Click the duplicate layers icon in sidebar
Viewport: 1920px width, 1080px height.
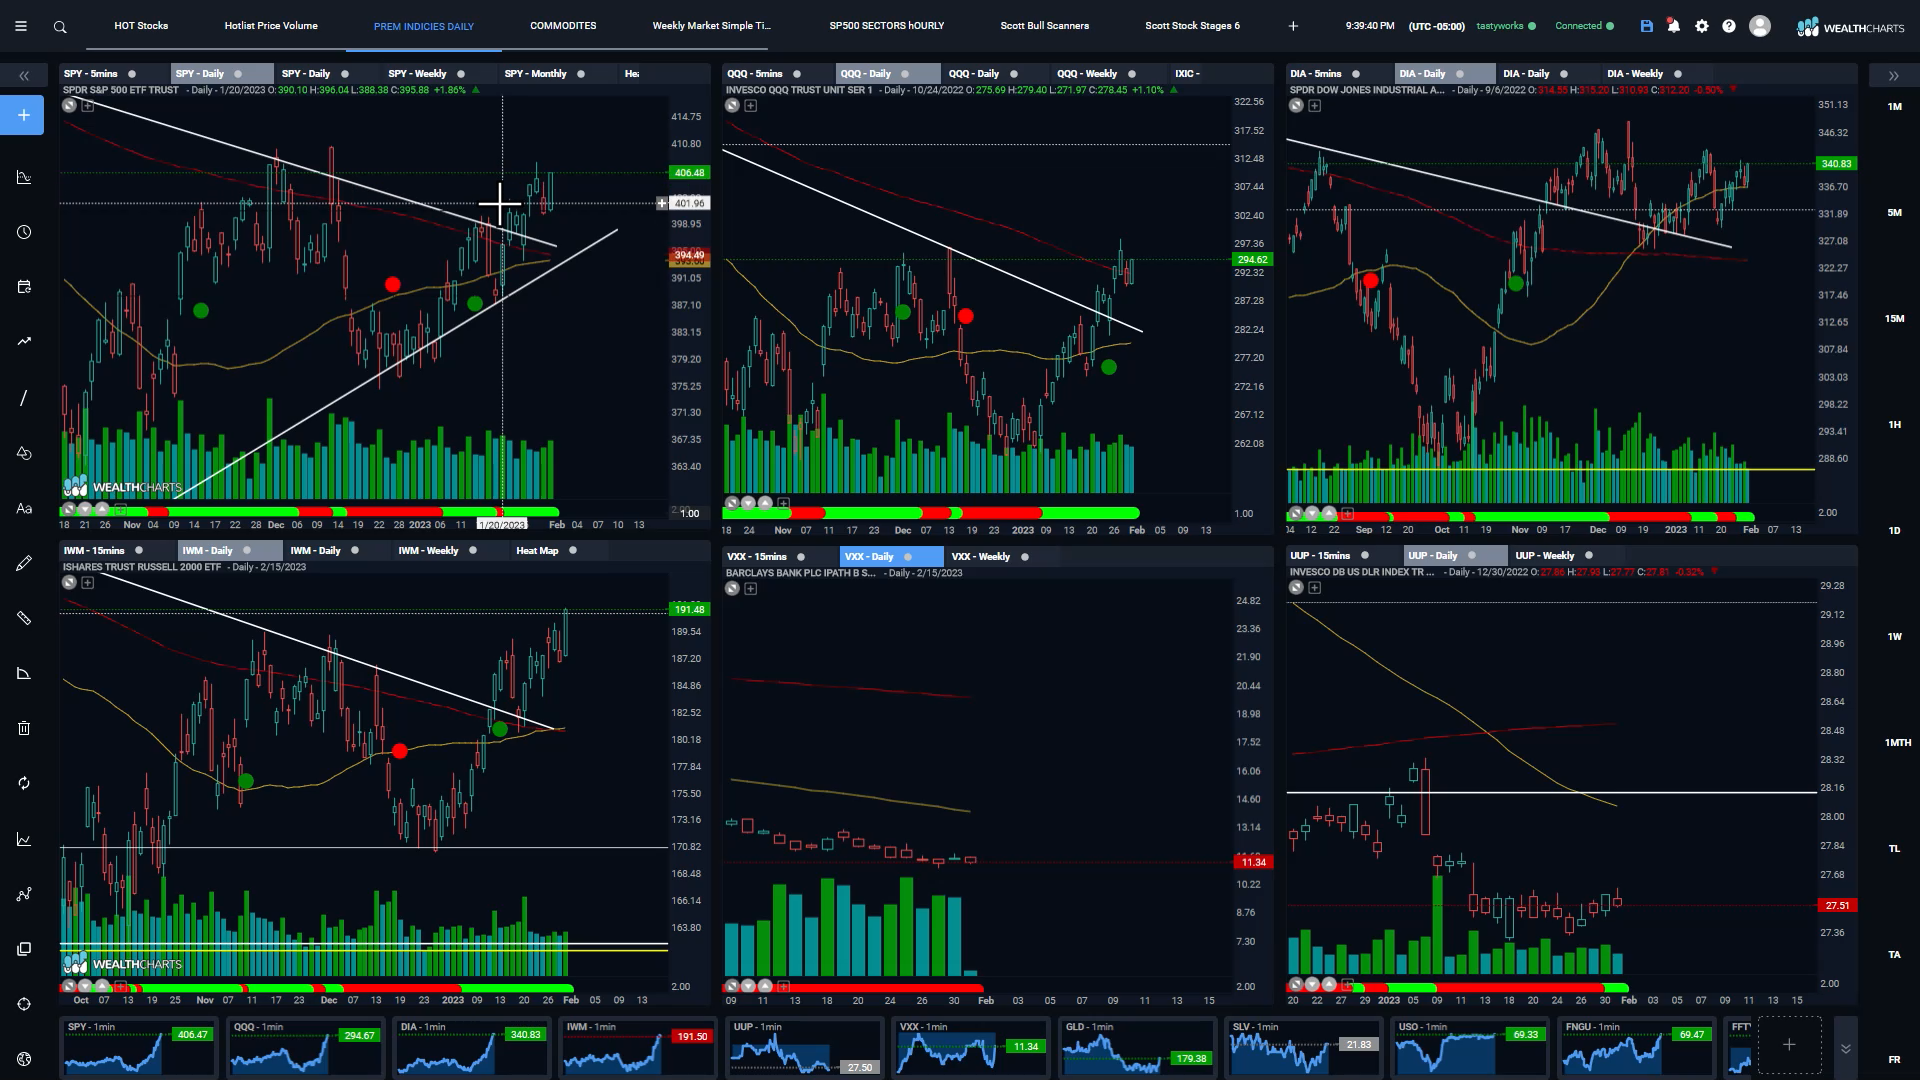pos(24,949)
